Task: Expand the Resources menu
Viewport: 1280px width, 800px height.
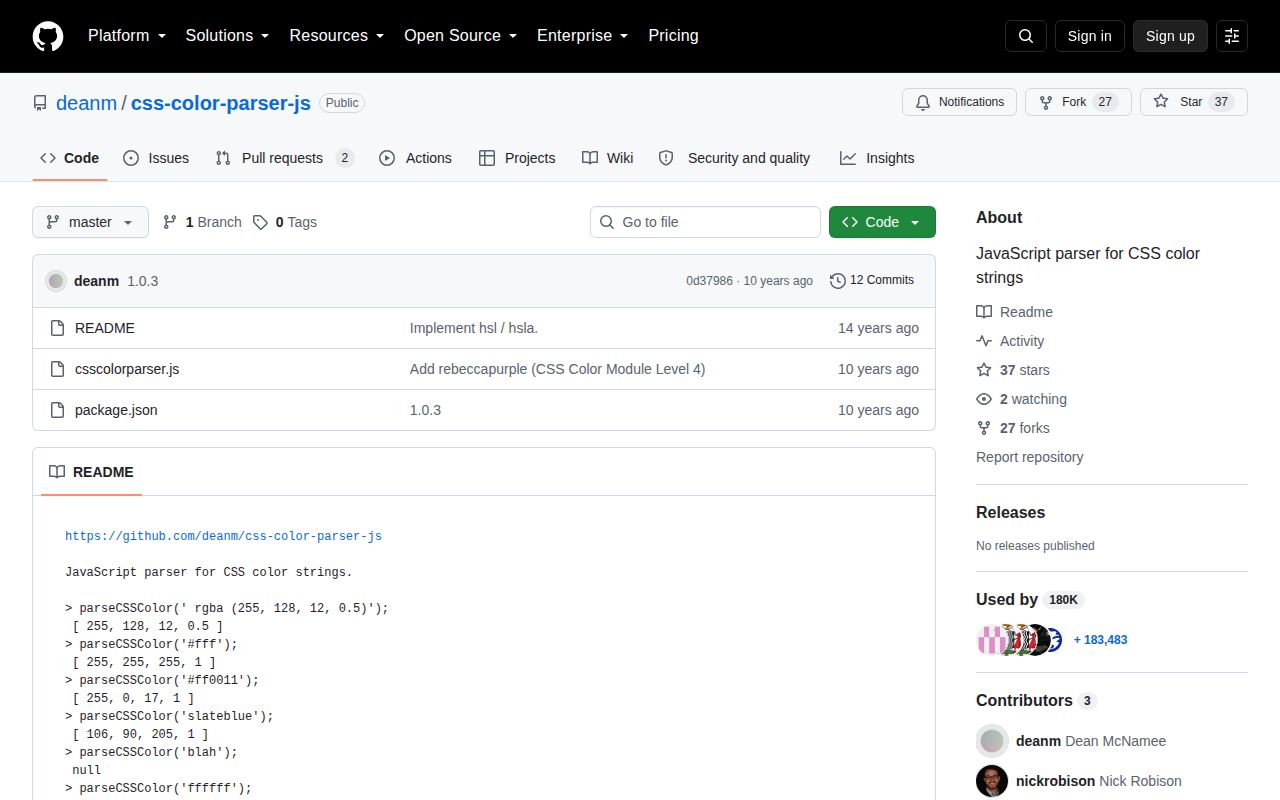Action: coord(337,36)
